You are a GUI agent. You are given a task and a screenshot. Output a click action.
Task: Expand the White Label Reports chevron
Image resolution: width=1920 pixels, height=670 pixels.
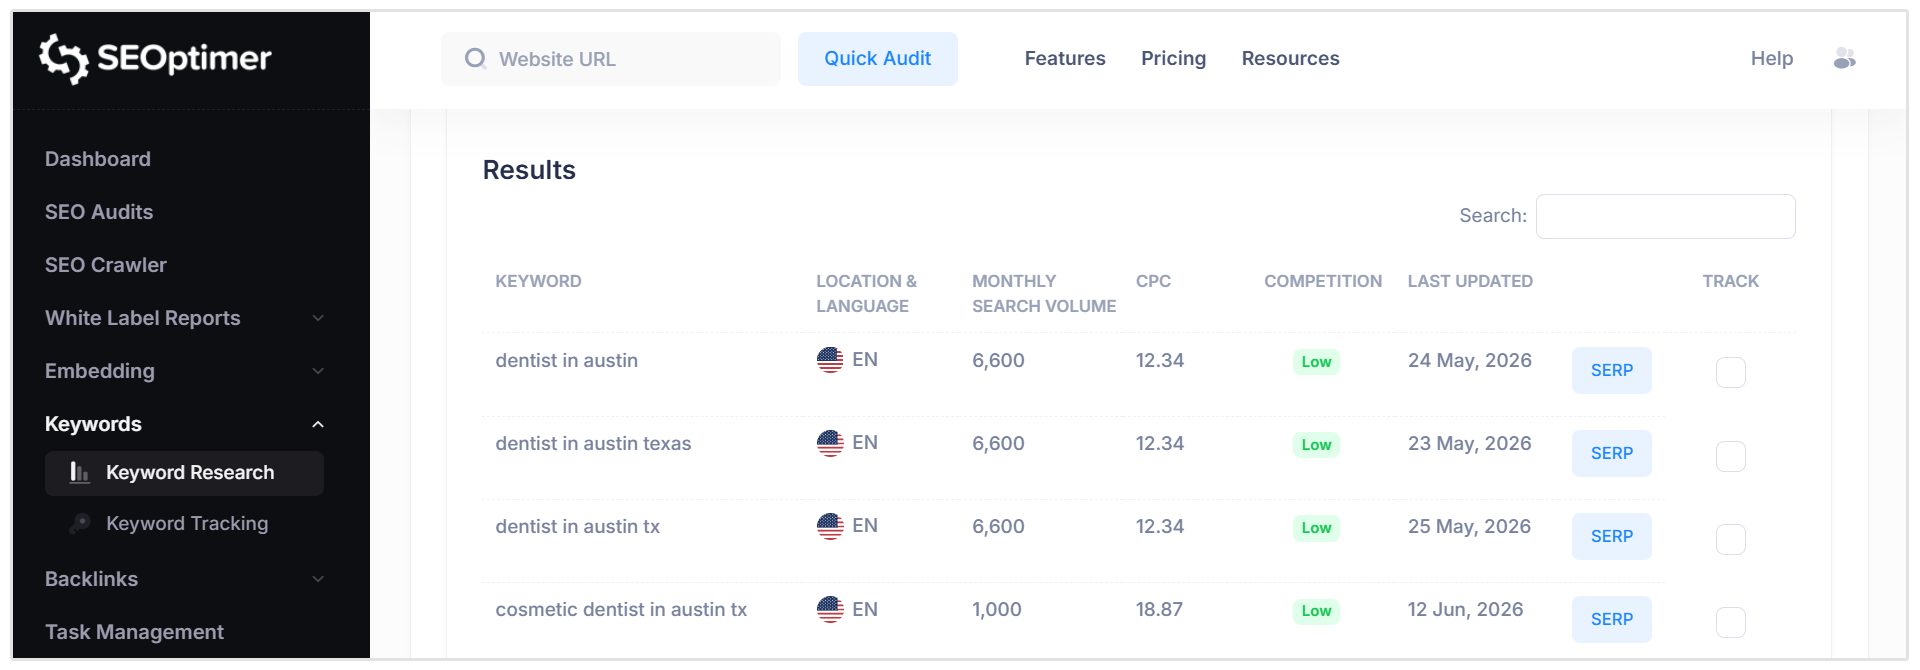pyautogui.click(x=318, y=318)
